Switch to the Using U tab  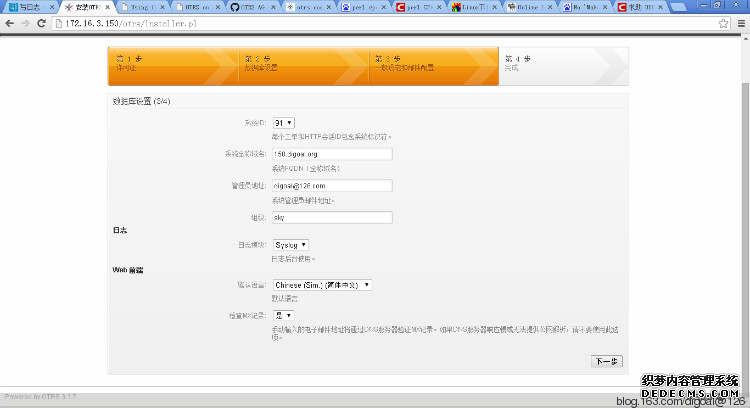(141, 7)
